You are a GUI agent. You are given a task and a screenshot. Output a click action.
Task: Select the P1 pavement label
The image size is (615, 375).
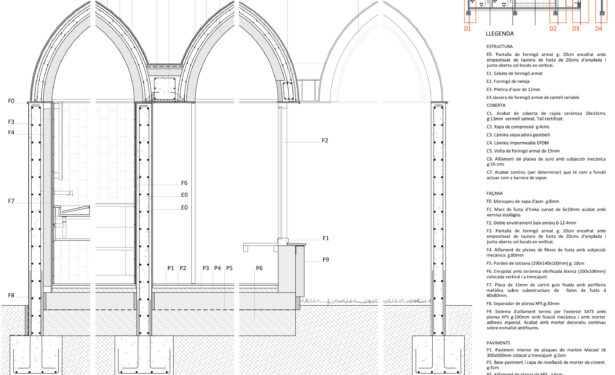click(171, 268)
